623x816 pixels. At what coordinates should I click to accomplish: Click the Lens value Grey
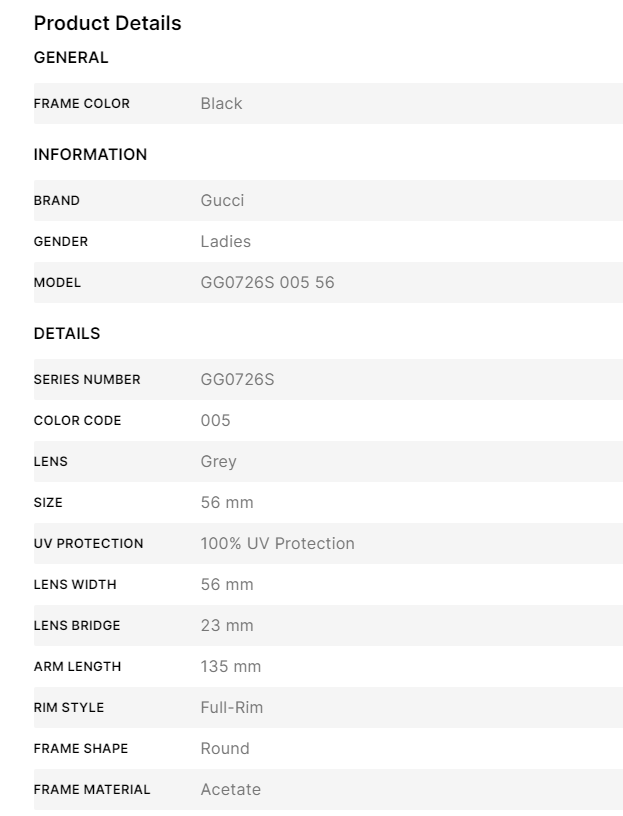click(218, 462)
